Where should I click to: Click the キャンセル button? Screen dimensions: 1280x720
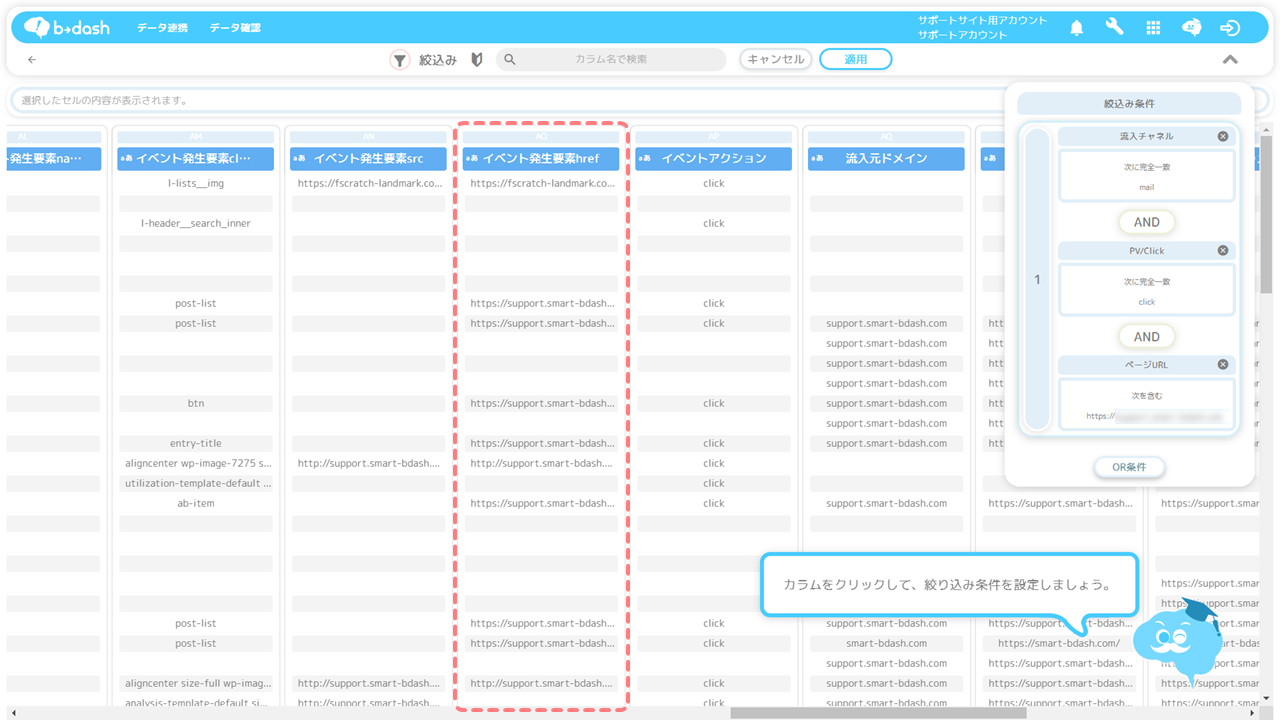[x=776, y=60]
